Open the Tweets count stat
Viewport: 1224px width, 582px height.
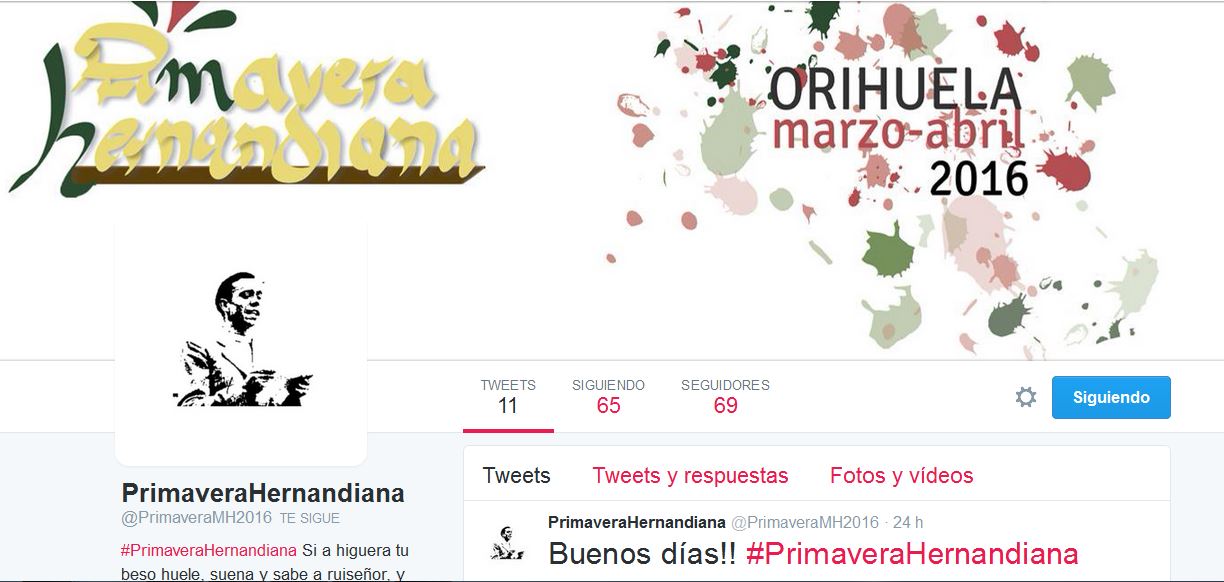508,396
